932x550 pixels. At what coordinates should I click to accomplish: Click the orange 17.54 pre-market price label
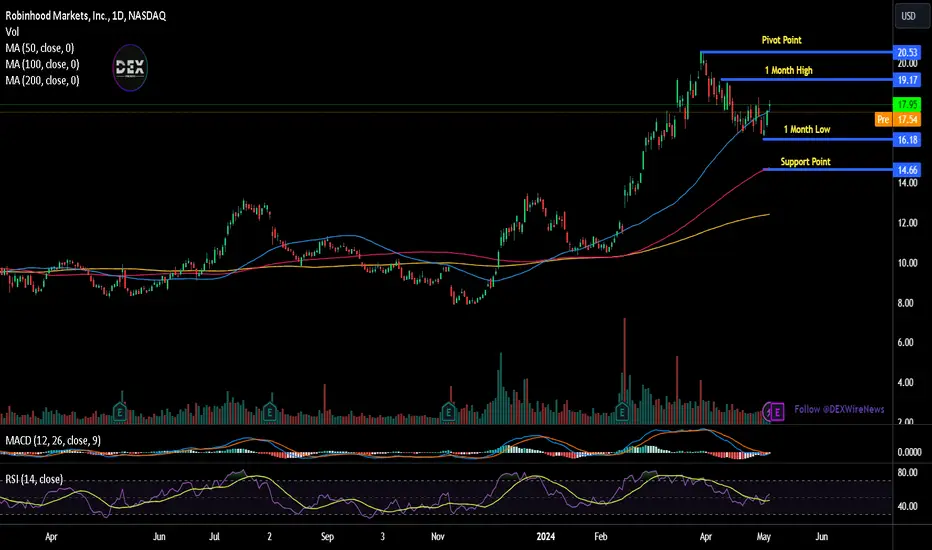[x=907, y=120]
